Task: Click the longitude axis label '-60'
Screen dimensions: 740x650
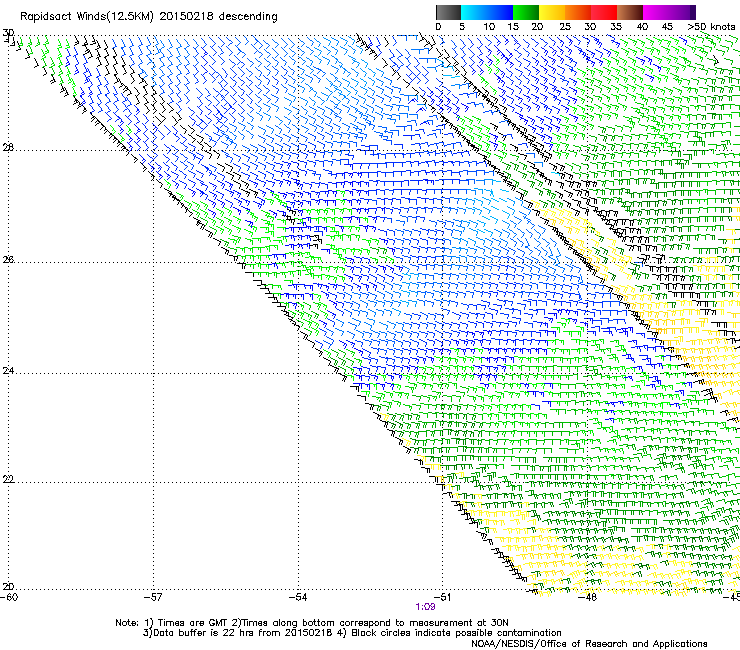Action: (9, 597)
